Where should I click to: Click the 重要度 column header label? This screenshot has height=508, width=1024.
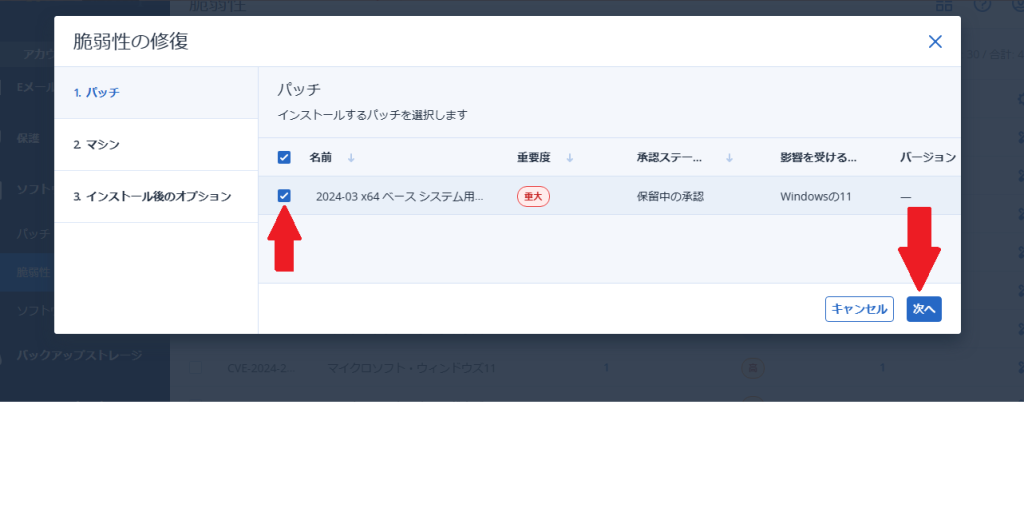[534, 157]
